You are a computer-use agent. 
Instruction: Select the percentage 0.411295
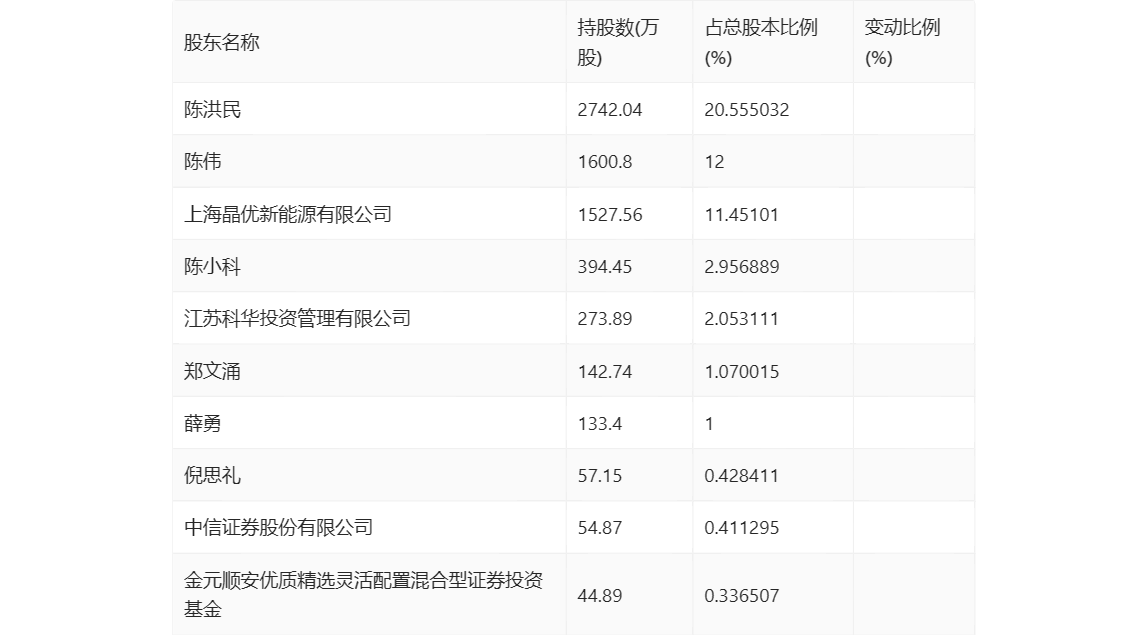coord(742,527)
